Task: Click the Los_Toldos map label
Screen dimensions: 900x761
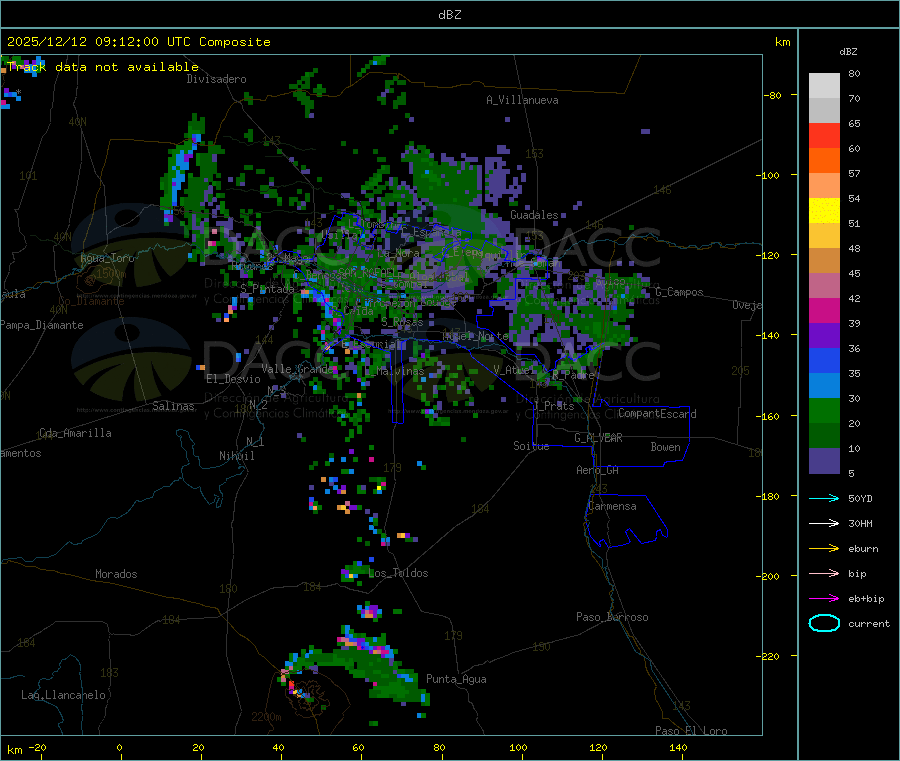Action: (x=398, y=573)
